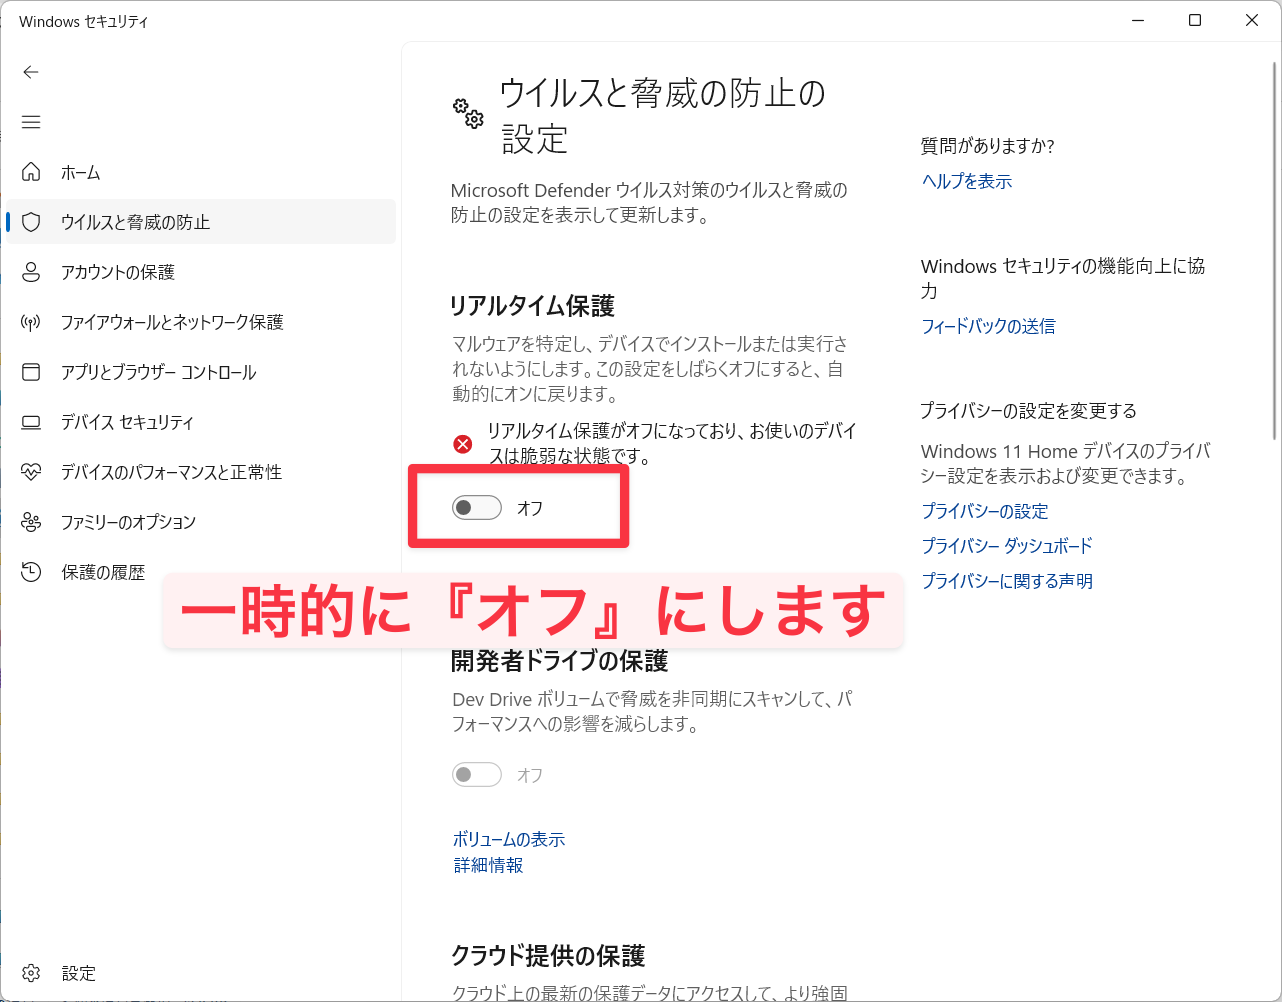
Task: Click the 開発者ドライブの保護 heading
Action: click(559, 661)
